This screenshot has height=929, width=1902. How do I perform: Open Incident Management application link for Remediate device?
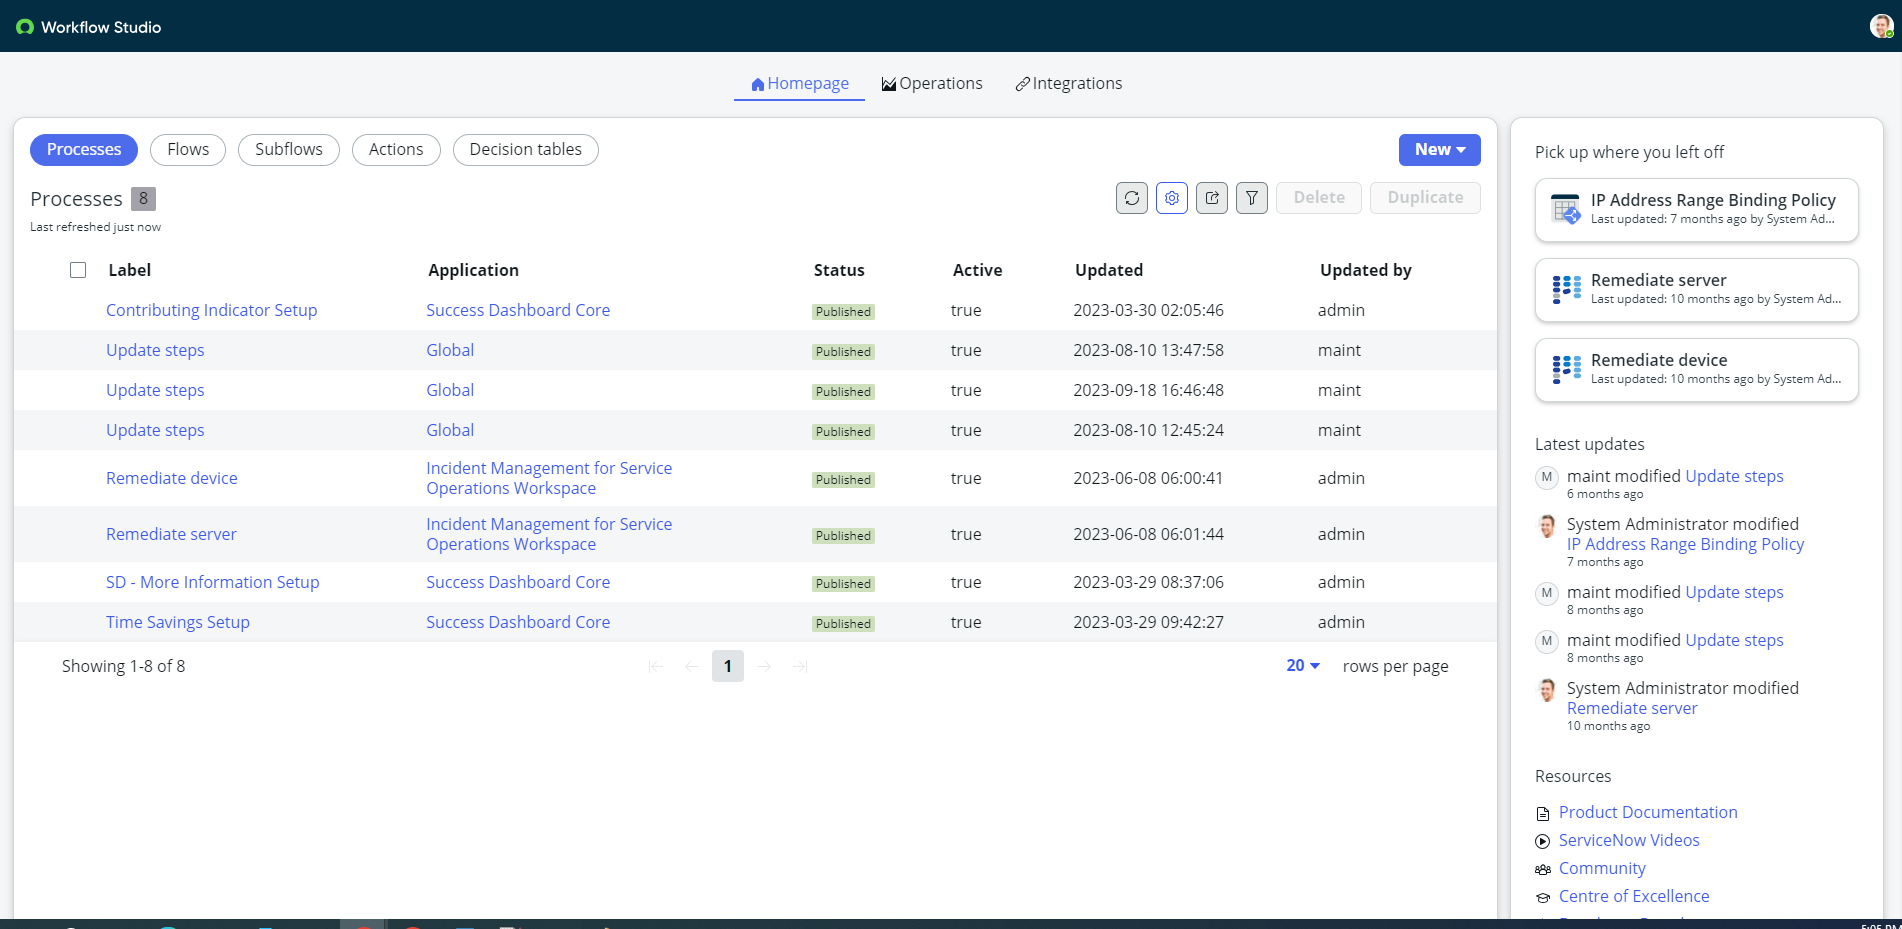pyautogui.click(x=549, y=478)
